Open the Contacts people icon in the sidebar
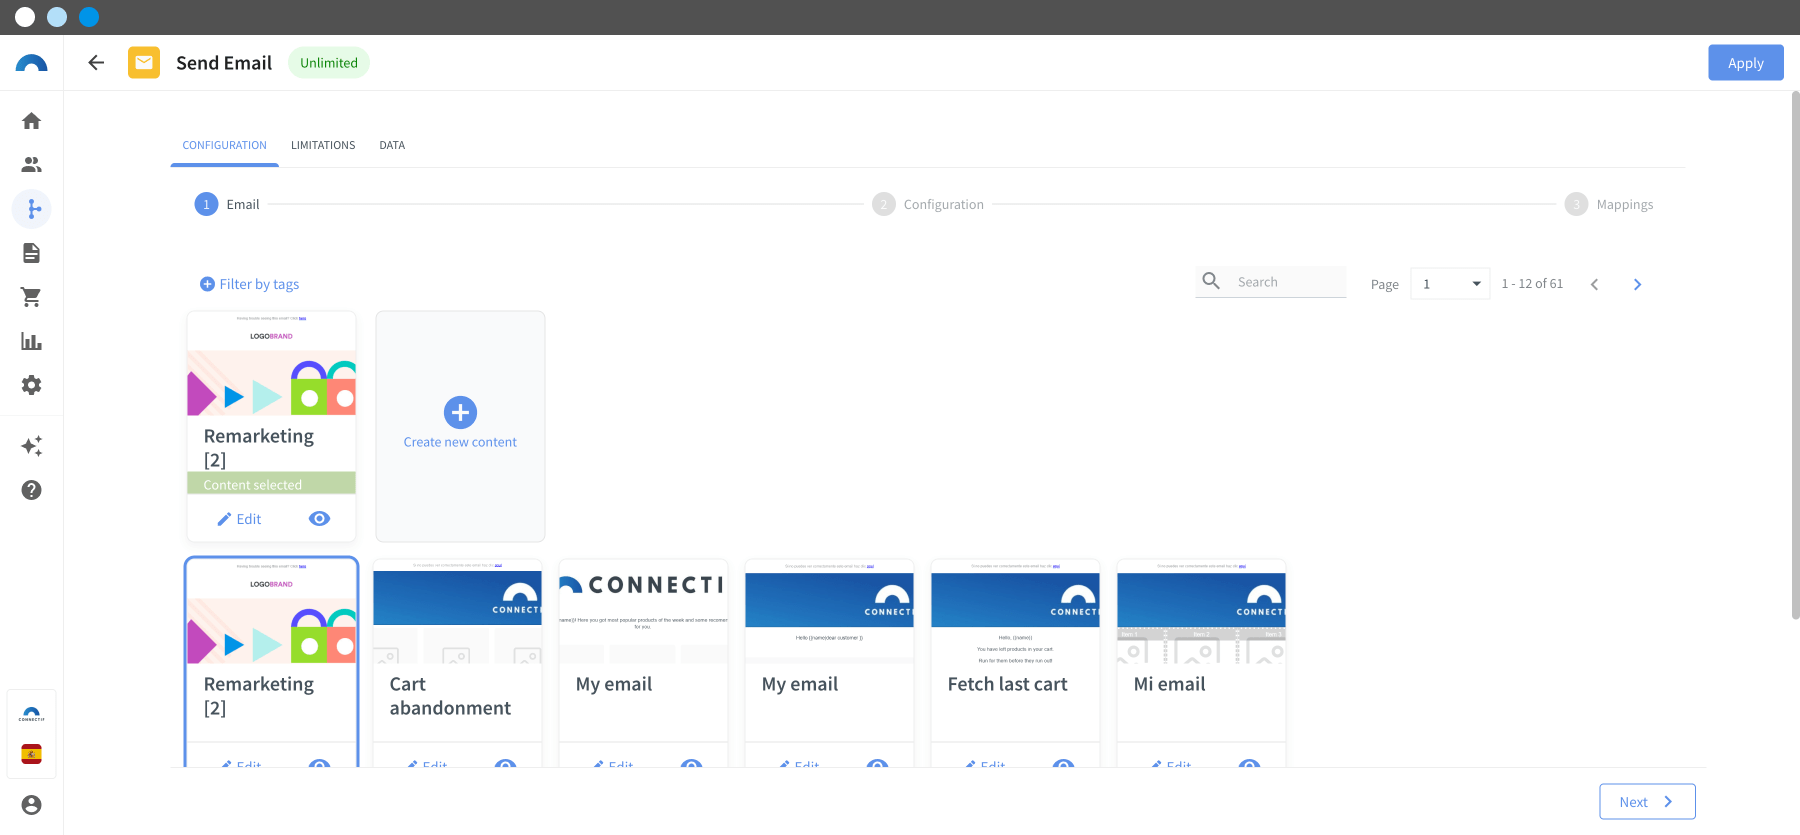The width and height of the screenshot is (1800, 835). [x=31, y=165]
